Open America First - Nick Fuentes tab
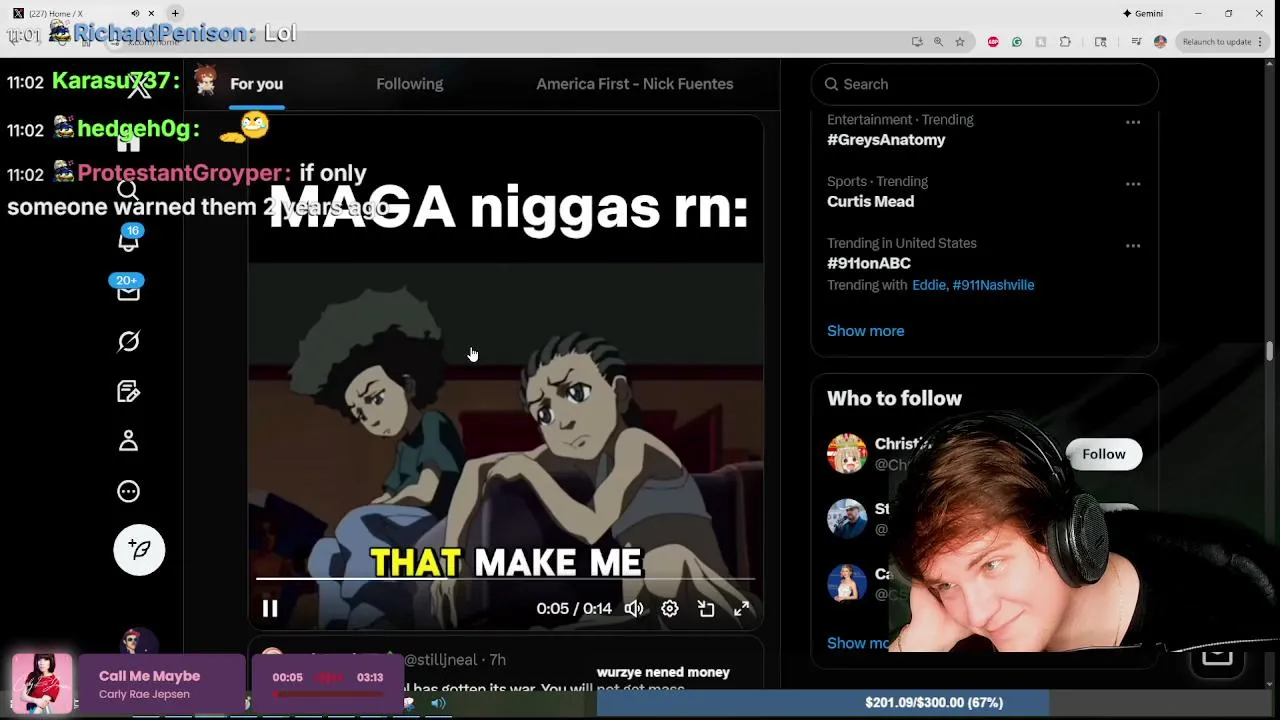1280x720 pixels. 634,84
